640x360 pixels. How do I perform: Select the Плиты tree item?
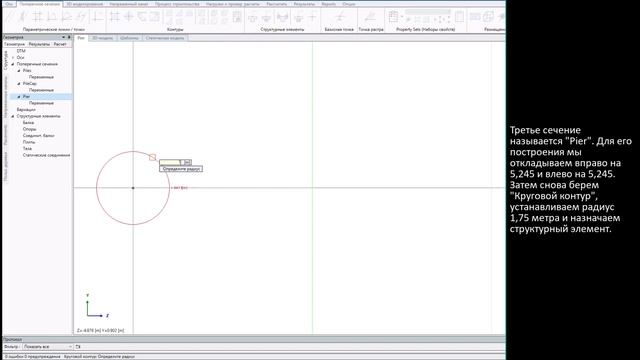click(x=29, y=142)
